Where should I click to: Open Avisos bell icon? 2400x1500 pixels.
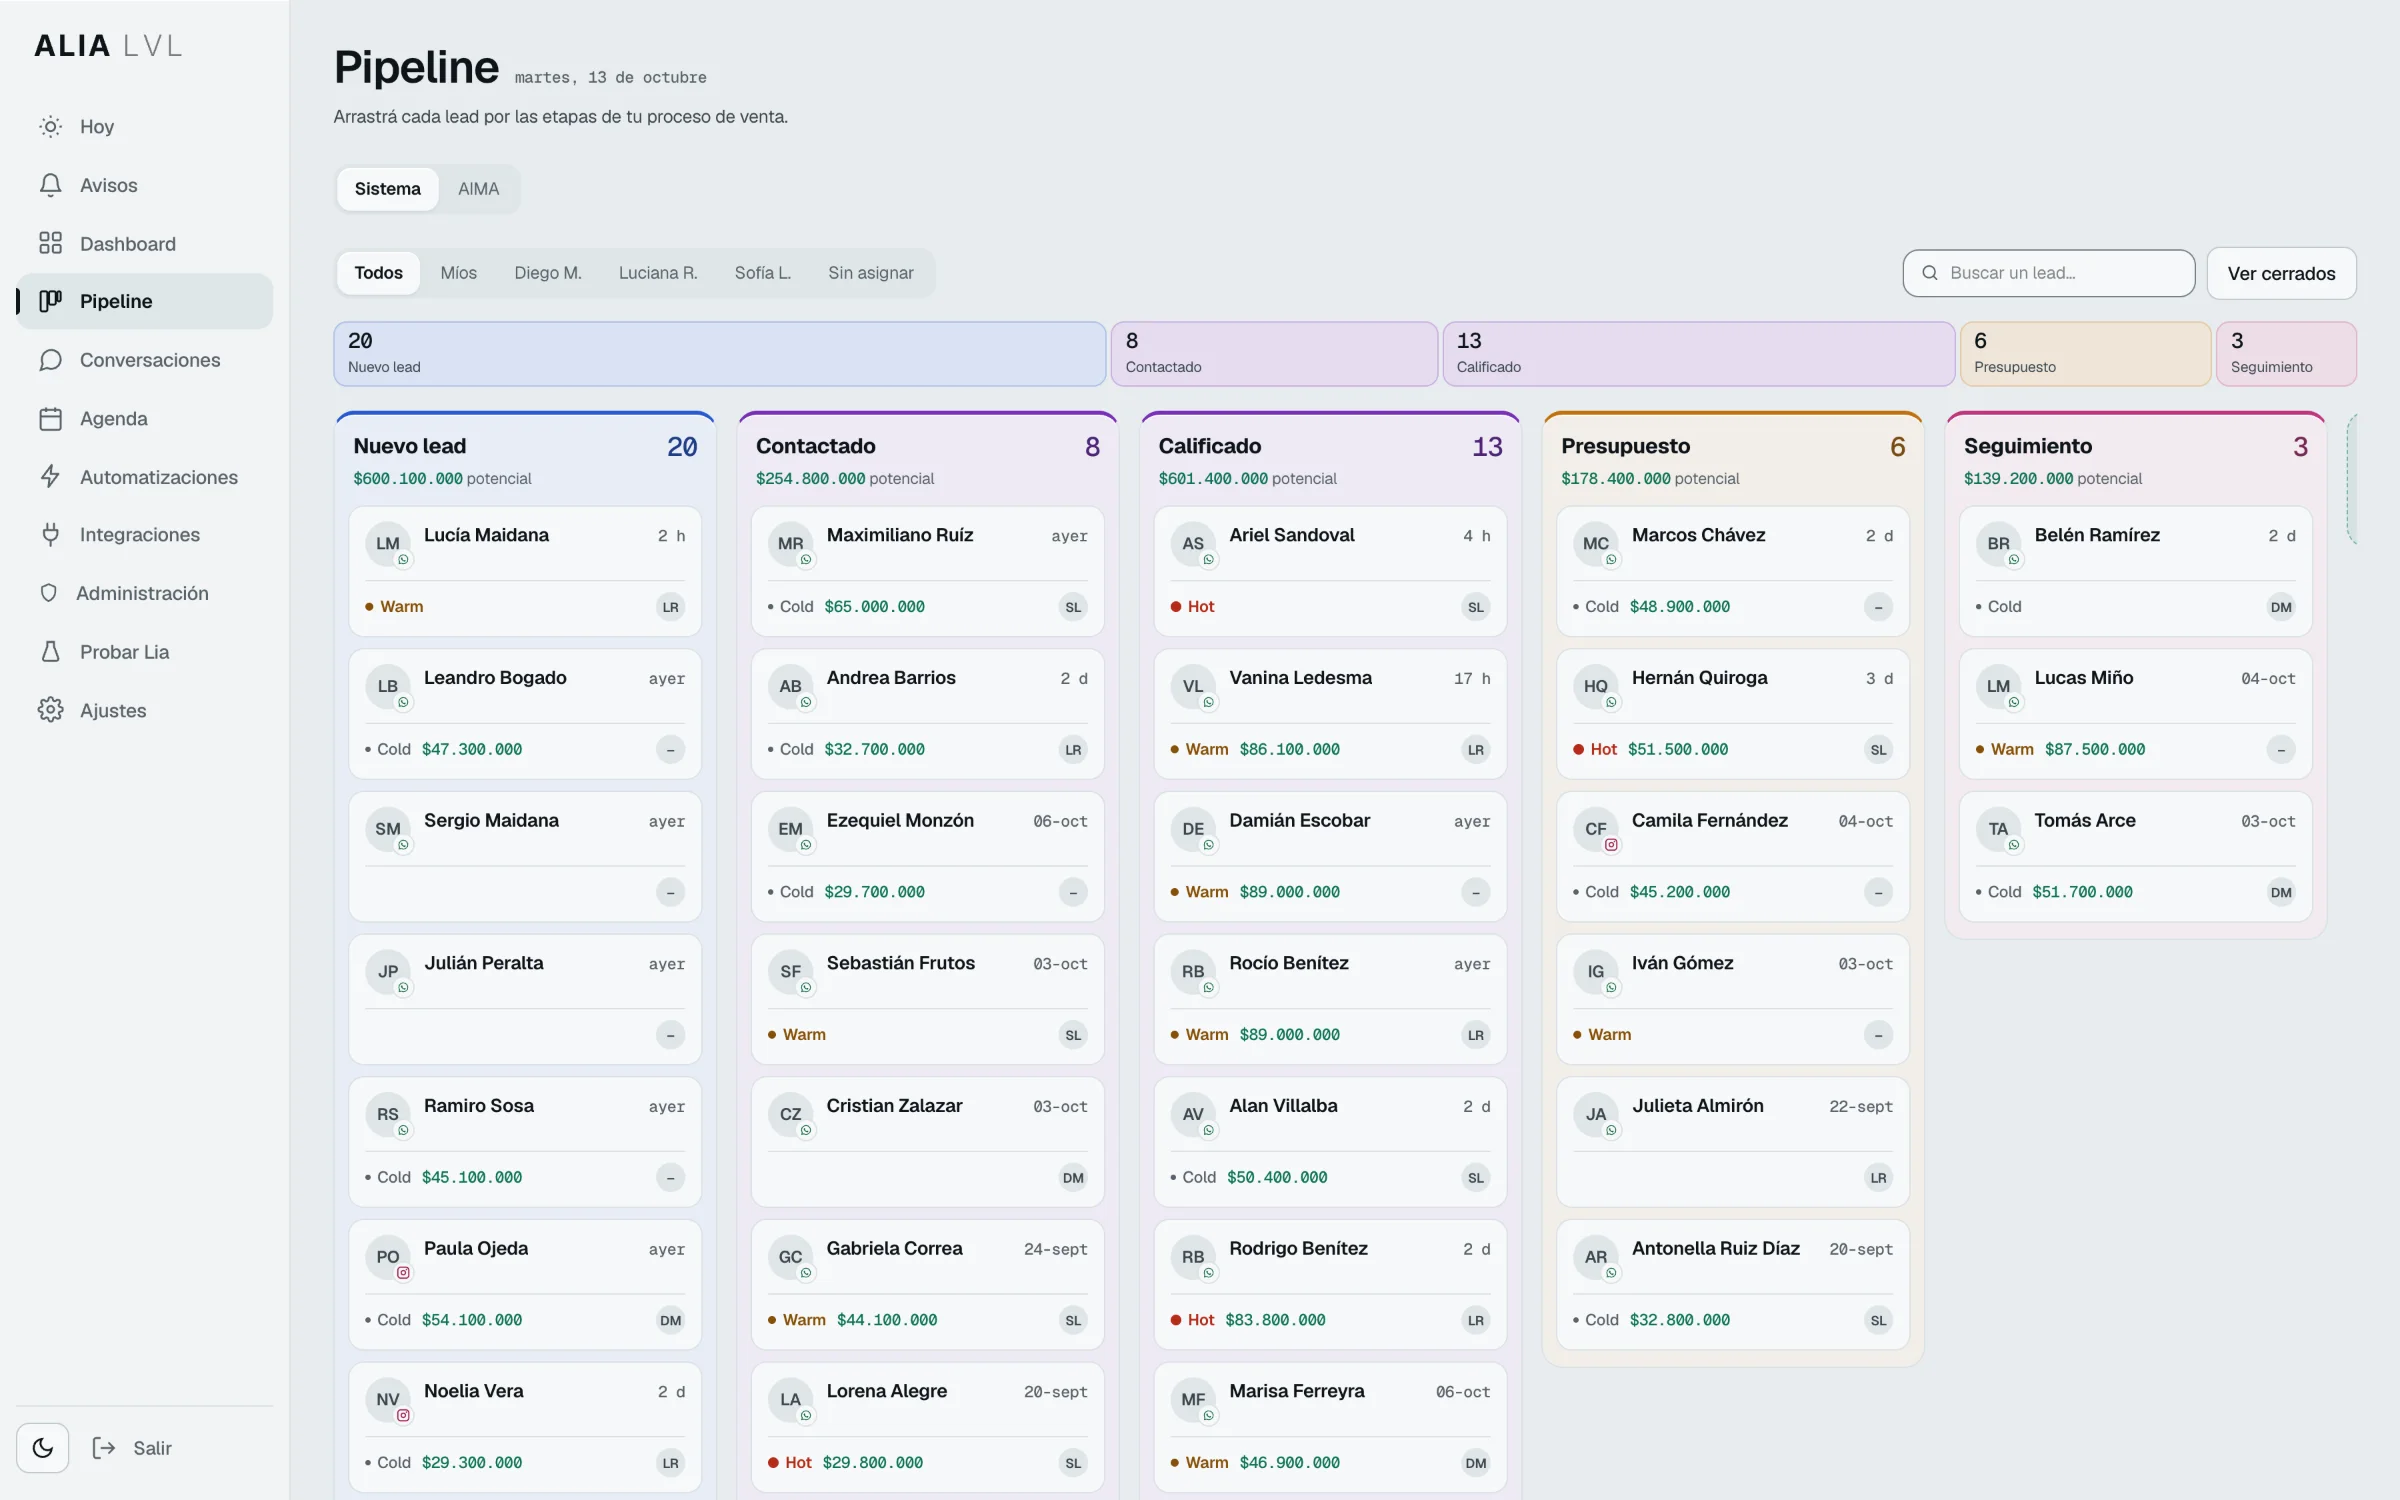click(x=50, y=185)
